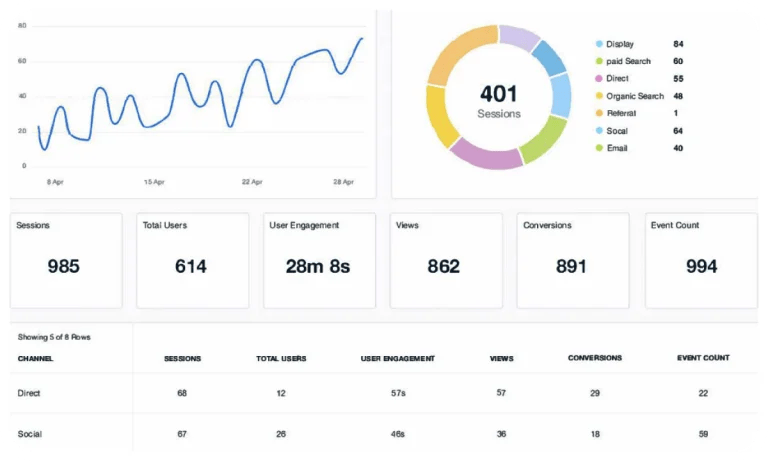
Task: Click the Socal legend color dot
Action: (599, 131)
